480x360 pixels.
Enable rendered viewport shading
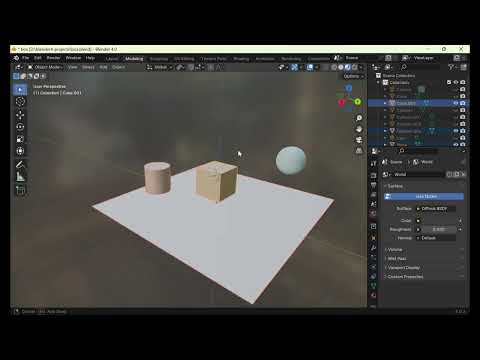355,67
